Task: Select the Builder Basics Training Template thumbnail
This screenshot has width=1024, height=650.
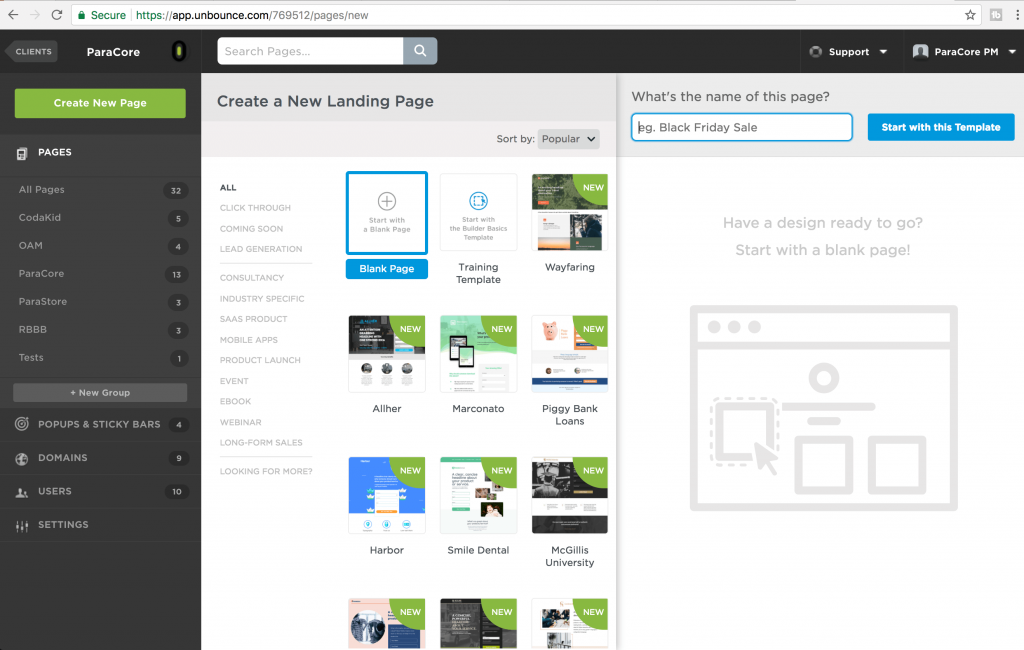Action: pos(478,212)
